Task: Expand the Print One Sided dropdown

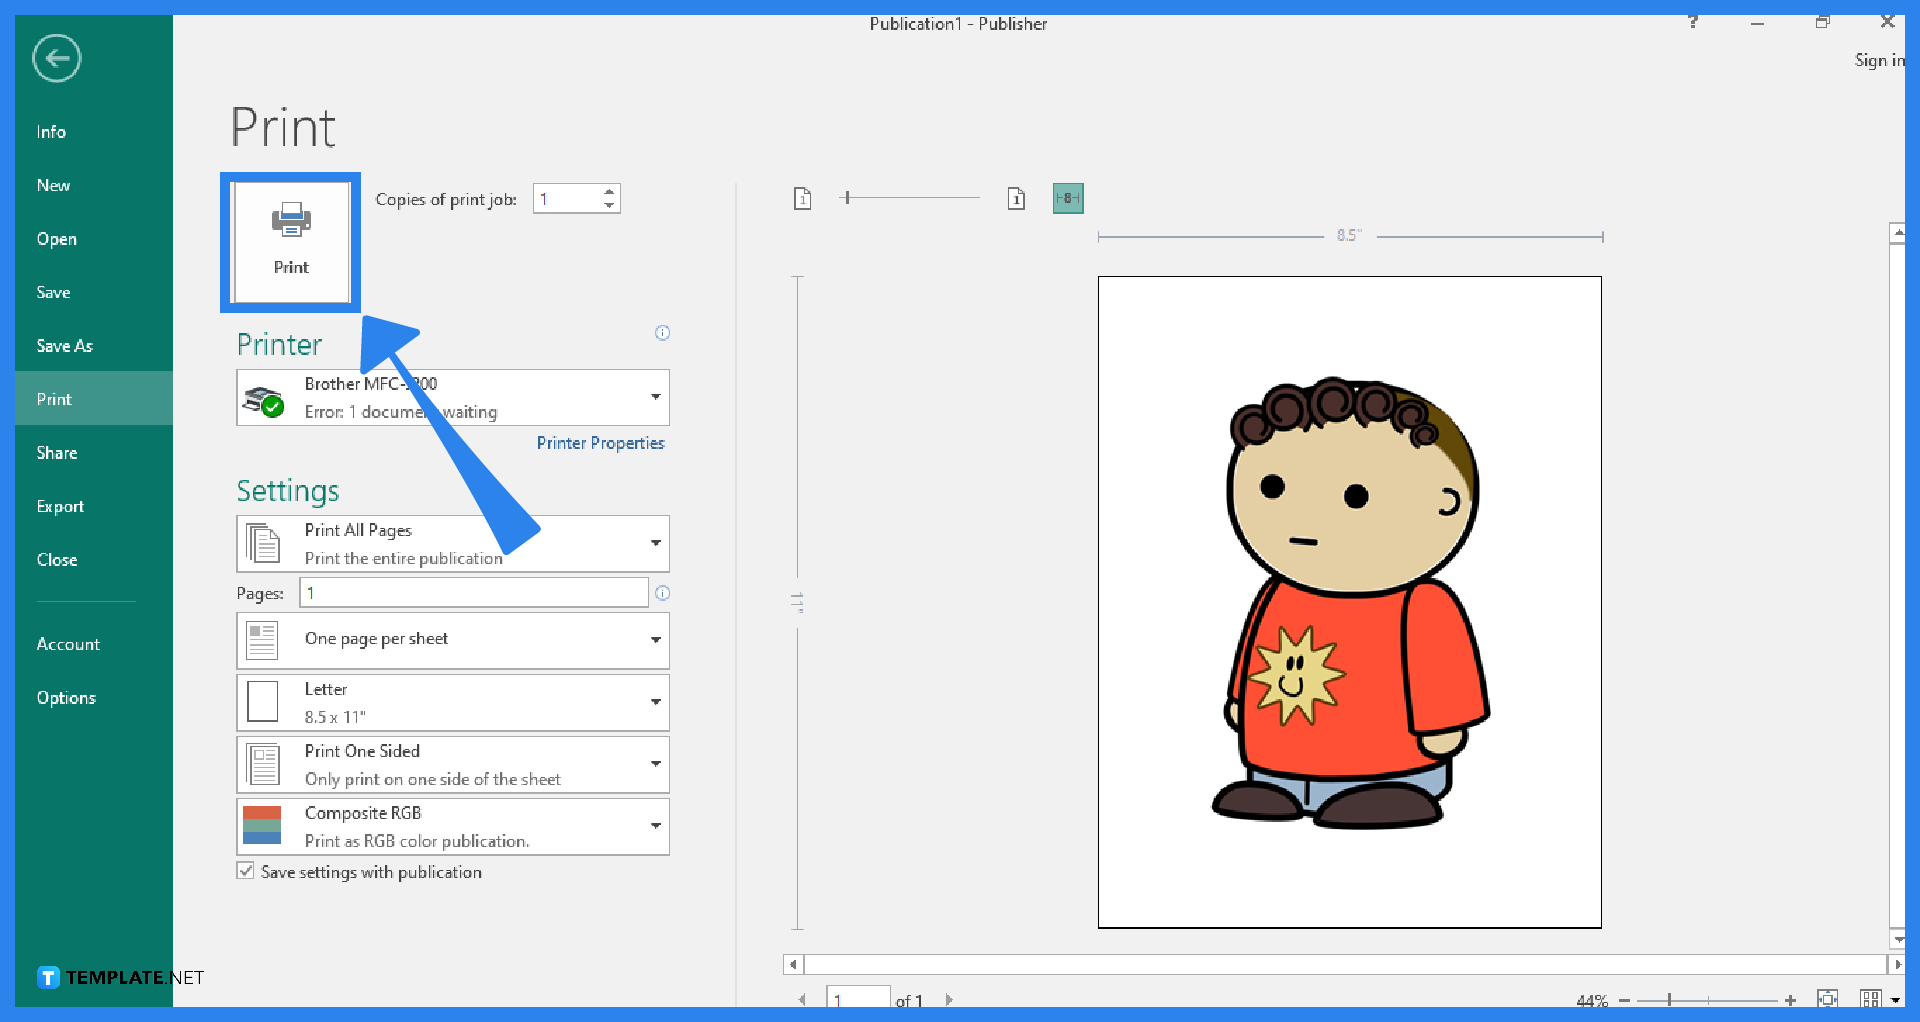Action: pos(655,764)
